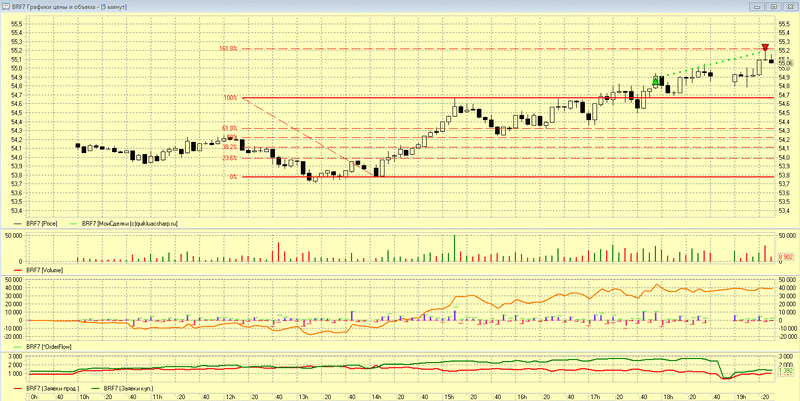
Task: Click the BRF7 chart window icon
Action: [6, 7]
